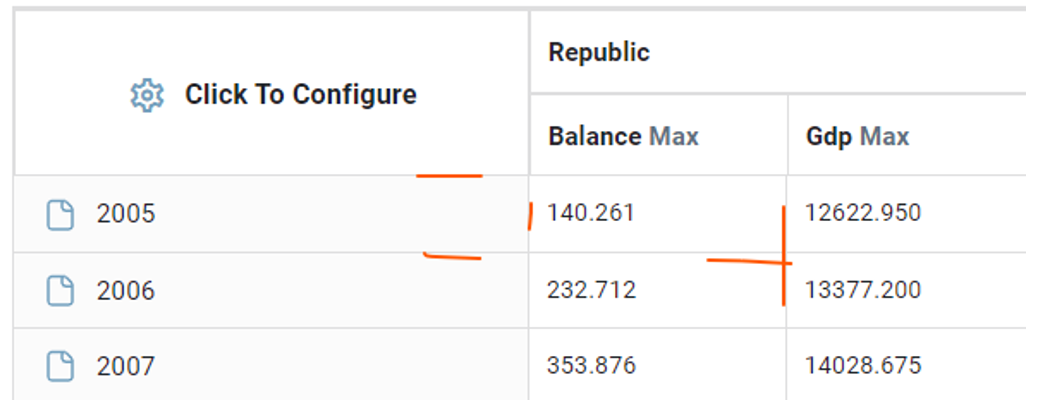Click the Max aggregation label next to Gdp
1047x407 pixels.
[x=885, y=136]
